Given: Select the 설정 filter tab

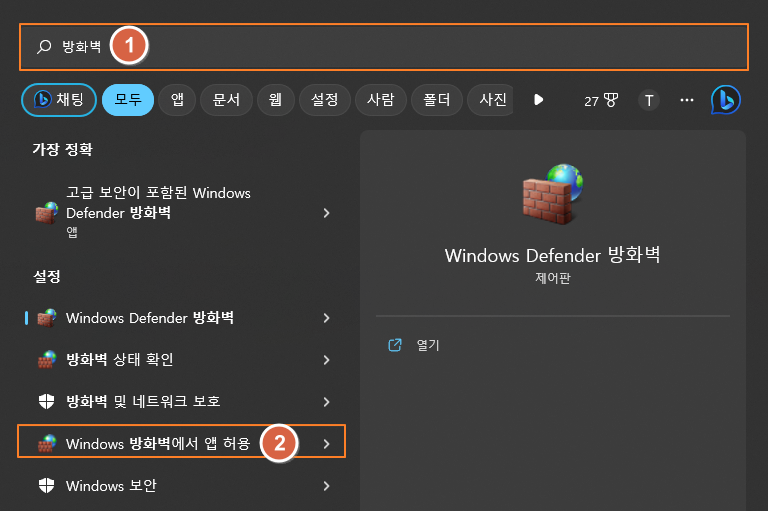Looking at the screenshot, I should coord(325,100).
